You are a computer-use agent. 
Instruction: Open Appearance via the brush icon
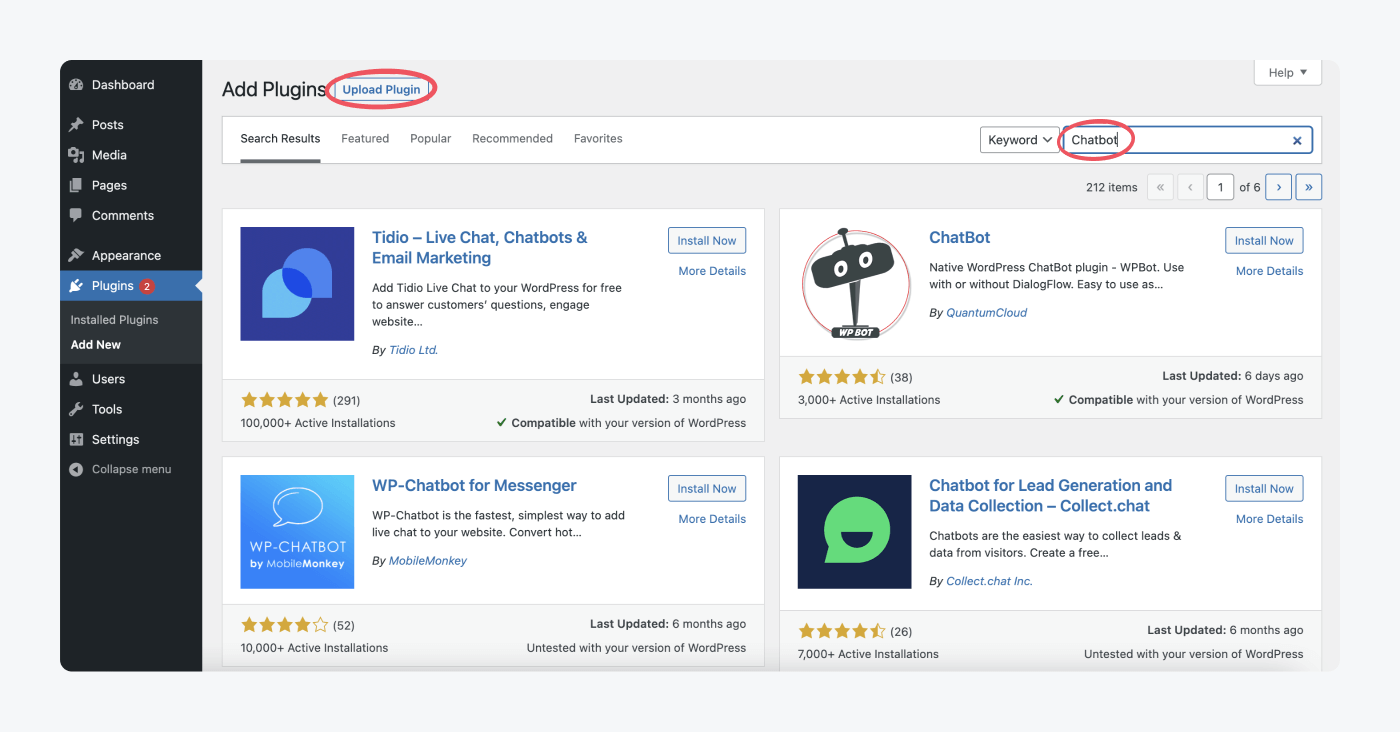click(x=78, y=255)
